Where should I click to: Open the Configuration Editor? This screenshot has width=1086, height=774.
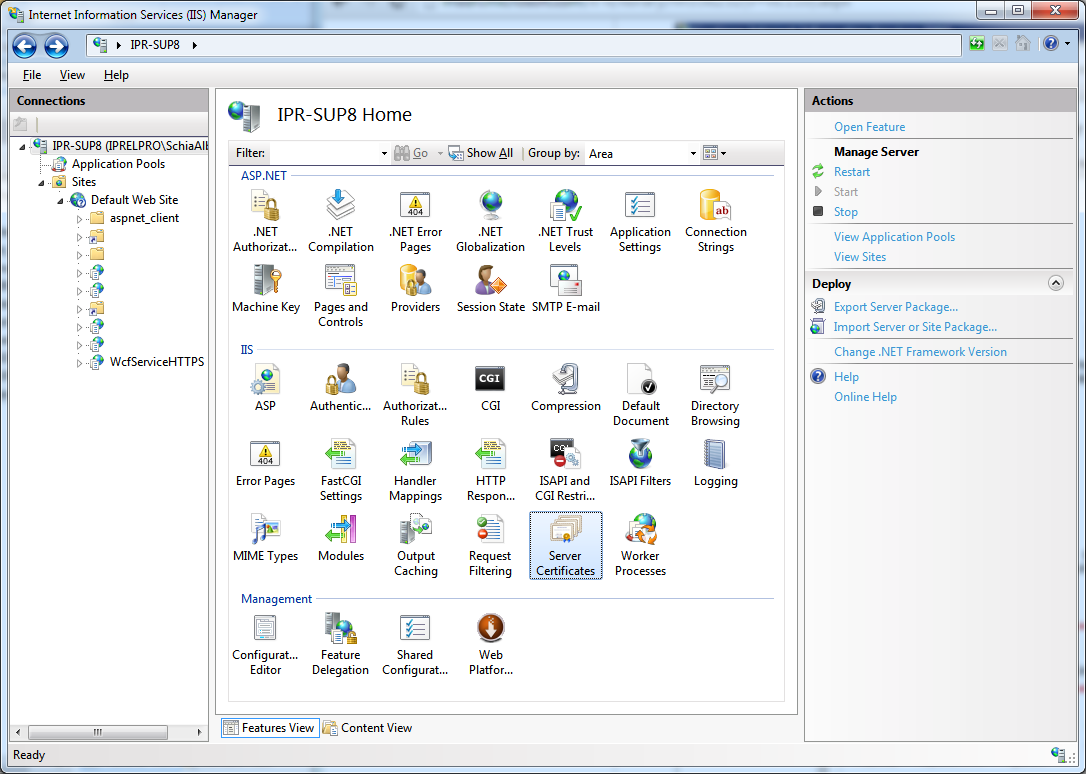[x=265, y=644]
